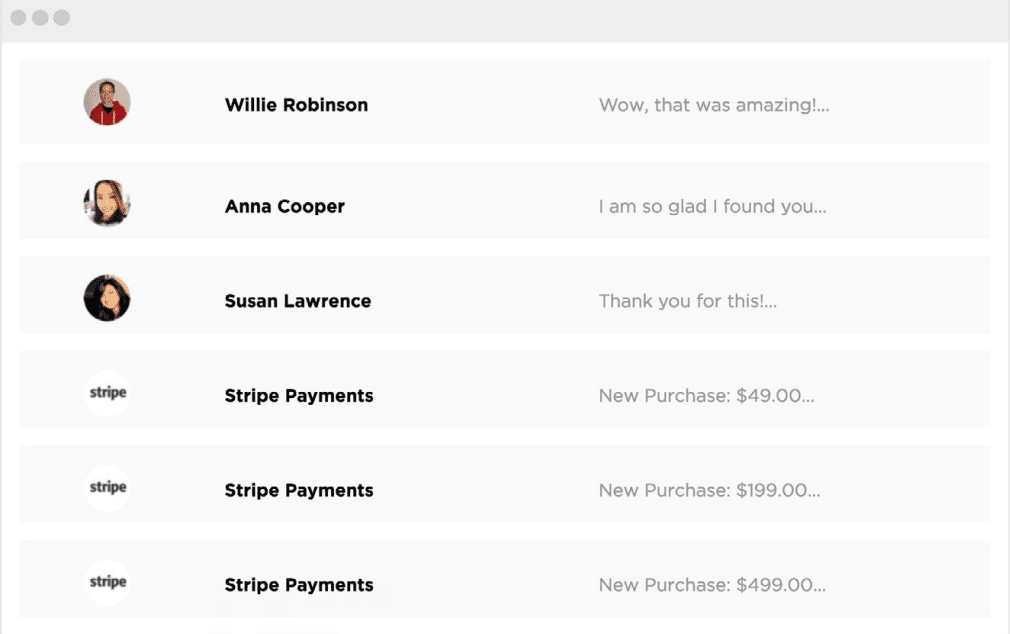View the New Purchase: $199.00 notification text

point(709,491)
